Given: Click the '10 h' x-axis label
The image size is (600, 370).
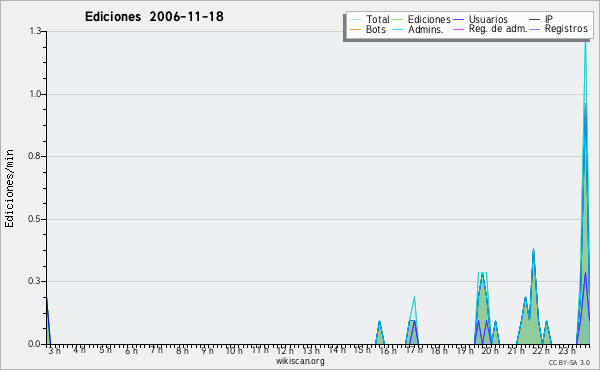Looking at the screenshot, I should pos(234,351).
